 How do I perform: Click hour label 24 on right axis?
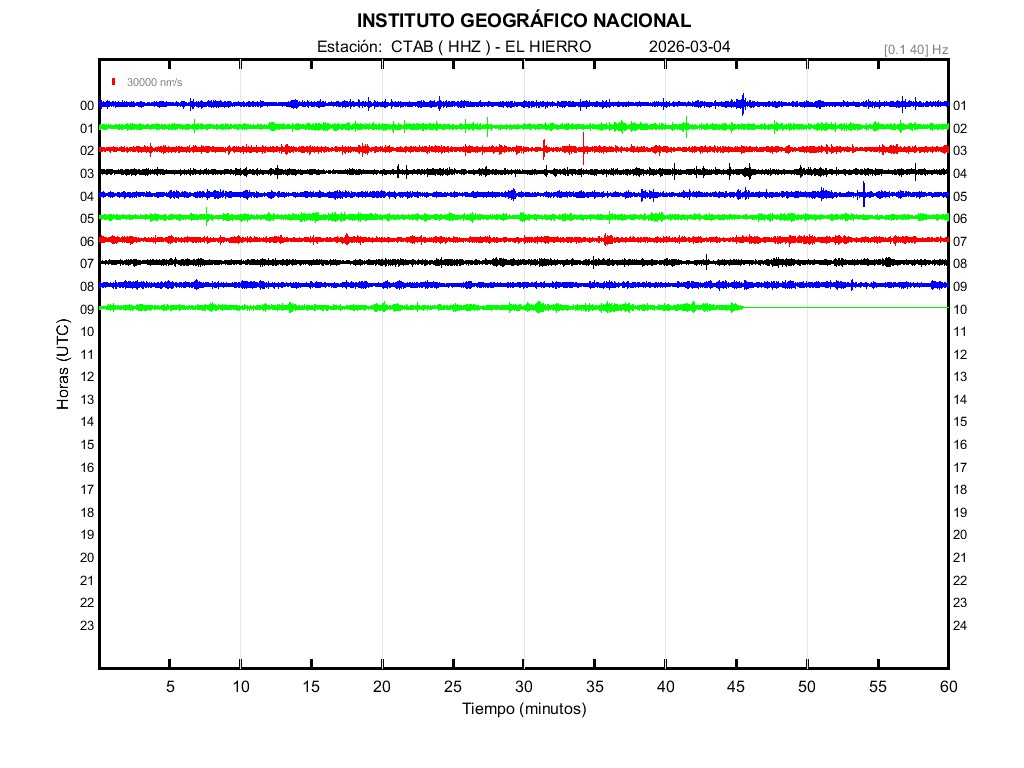pos(960,625)
